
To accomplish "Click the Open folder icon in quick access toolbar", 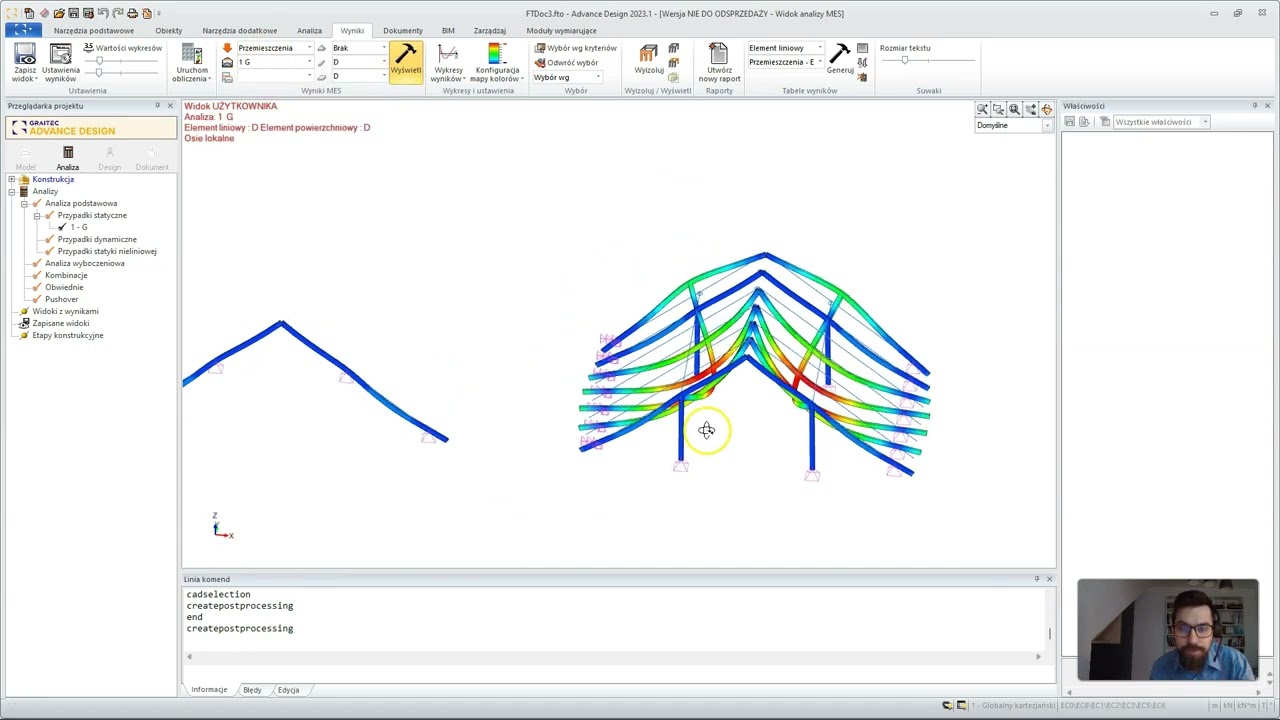I will [x=59, y=13].
